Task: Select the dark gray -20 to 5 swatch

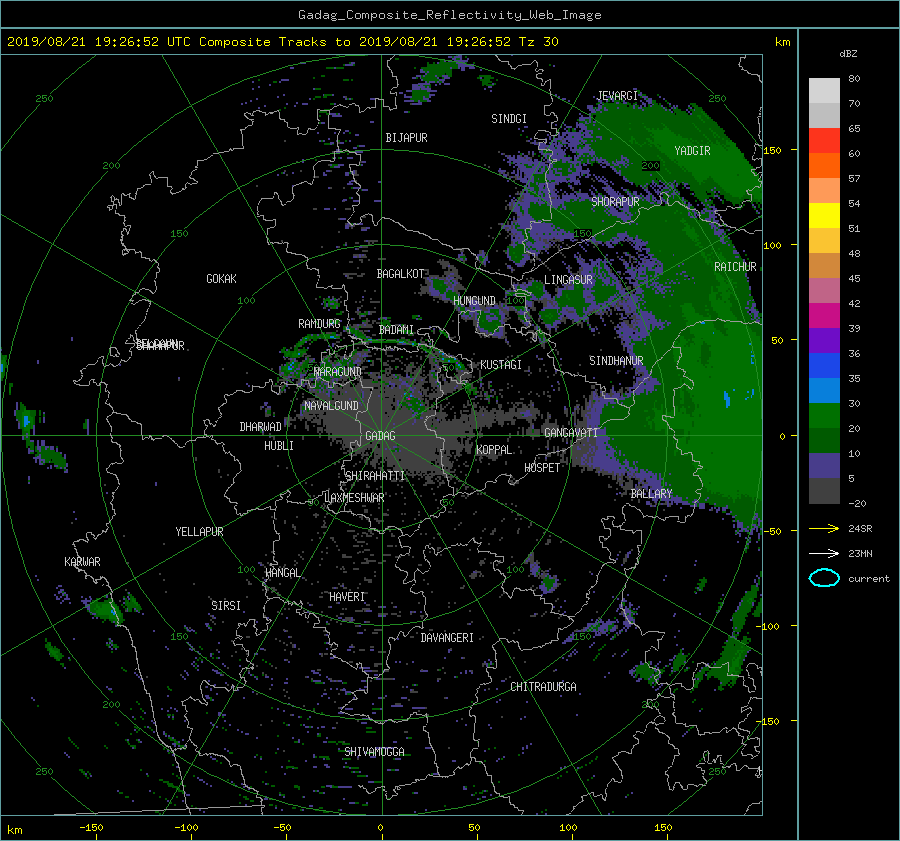Action: tap(824, 491)
